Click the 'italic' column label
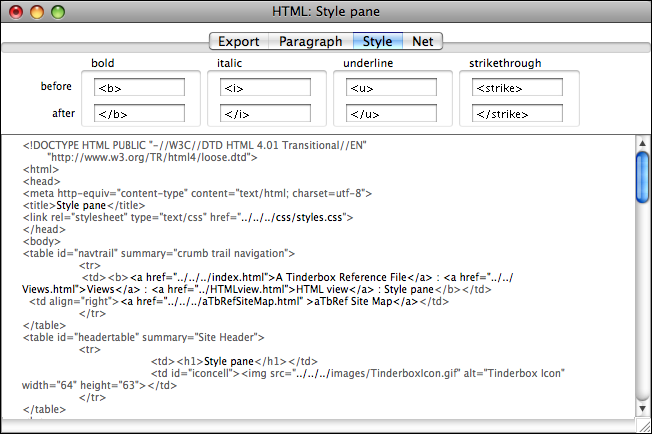 click(229, 63)
